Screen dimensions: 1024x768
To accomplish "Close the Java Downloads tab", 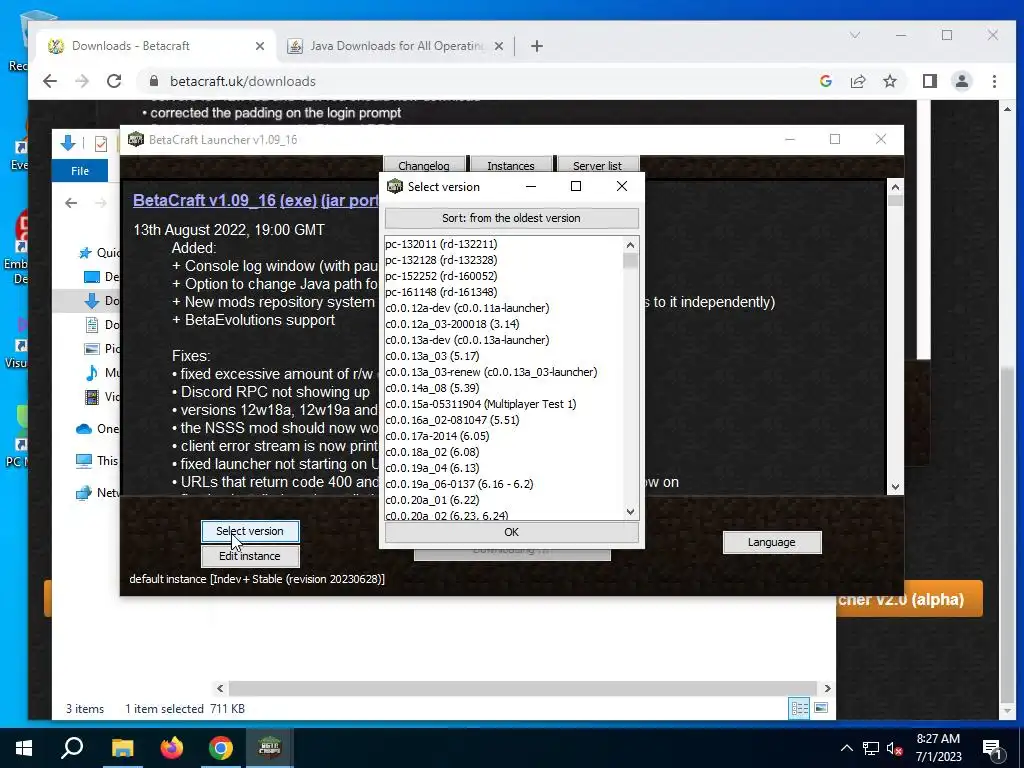I will point(498,46).
